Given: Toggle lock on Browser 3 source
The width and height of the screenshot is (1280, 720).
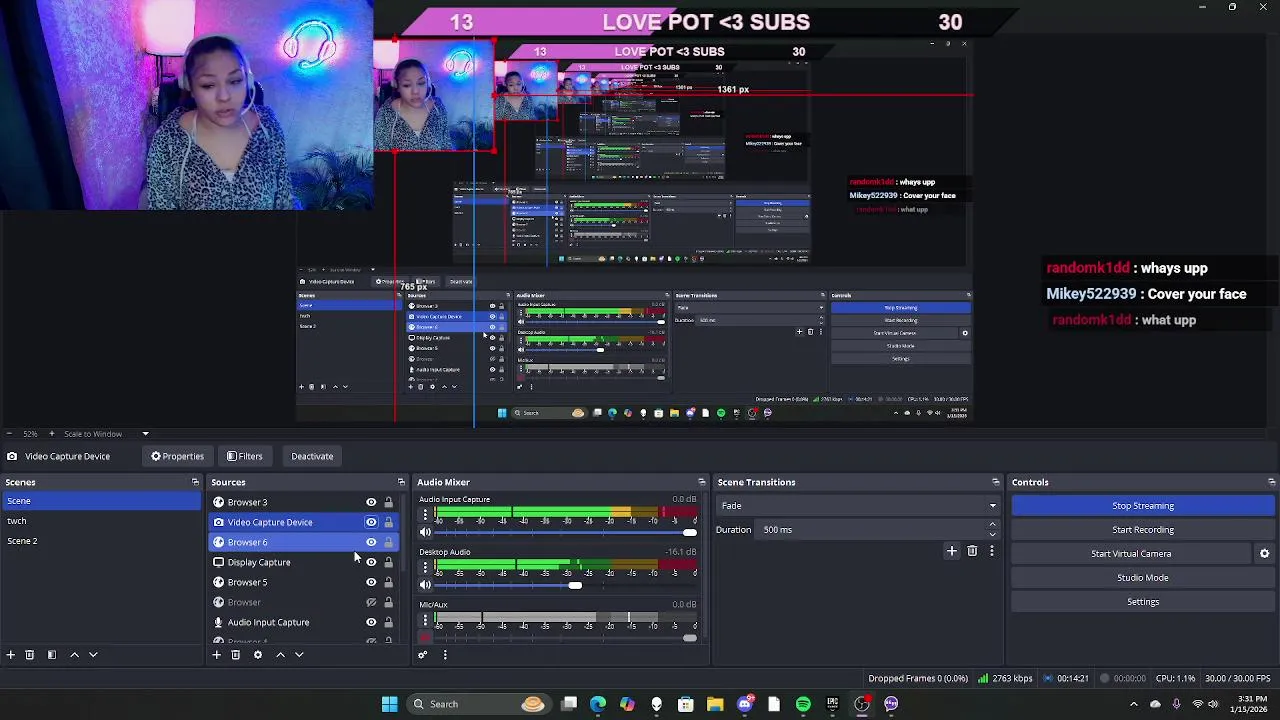Looking at the screenshot, I should click(x=389, y=502).
